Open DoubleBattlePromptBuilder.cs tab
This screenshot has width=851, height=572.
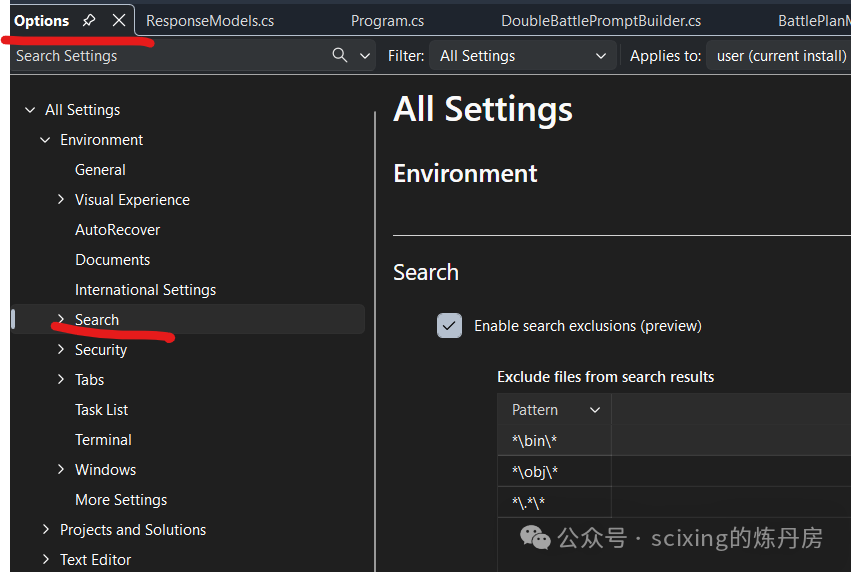[601, 21]
